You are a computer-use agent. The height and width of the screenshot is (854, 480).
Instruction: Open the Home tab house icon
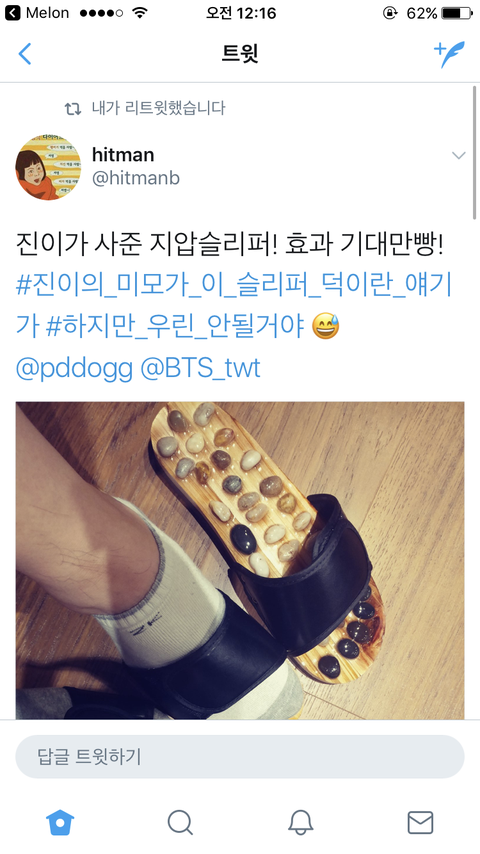(x=60, y=821)
